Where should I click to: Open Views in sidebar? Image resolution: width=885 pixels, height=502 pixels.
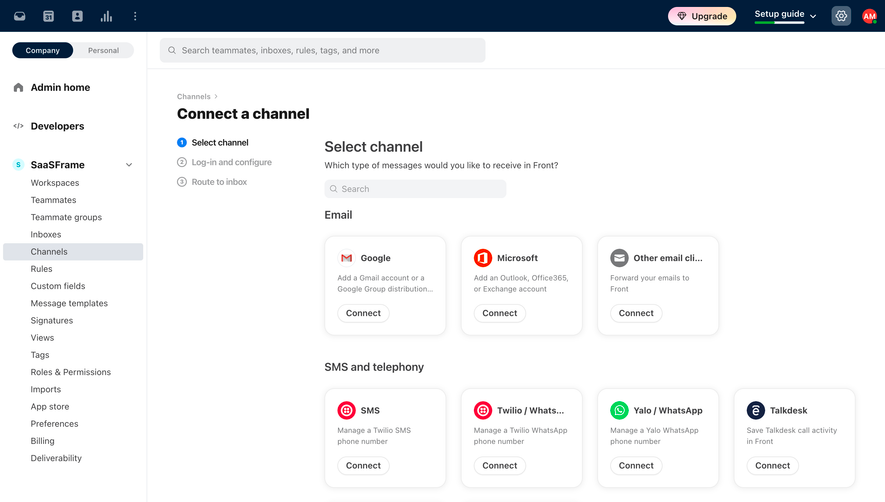click(42, 338)
